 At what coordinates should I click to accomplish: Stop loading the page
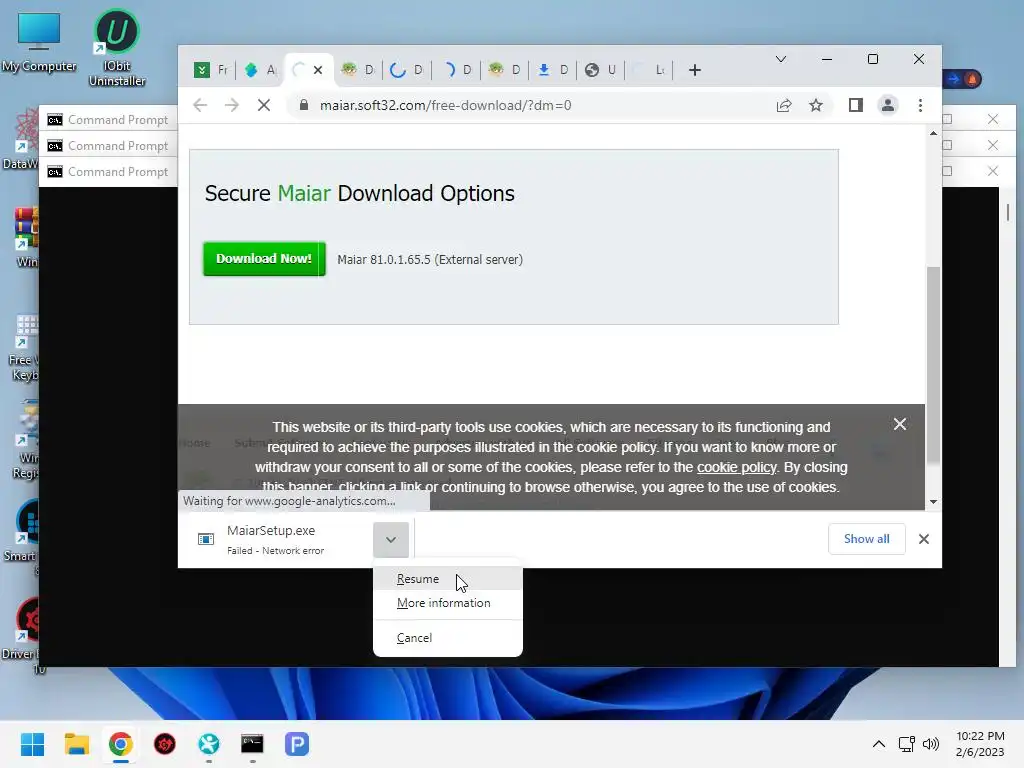pyautogui.click(x=264, y=105)
